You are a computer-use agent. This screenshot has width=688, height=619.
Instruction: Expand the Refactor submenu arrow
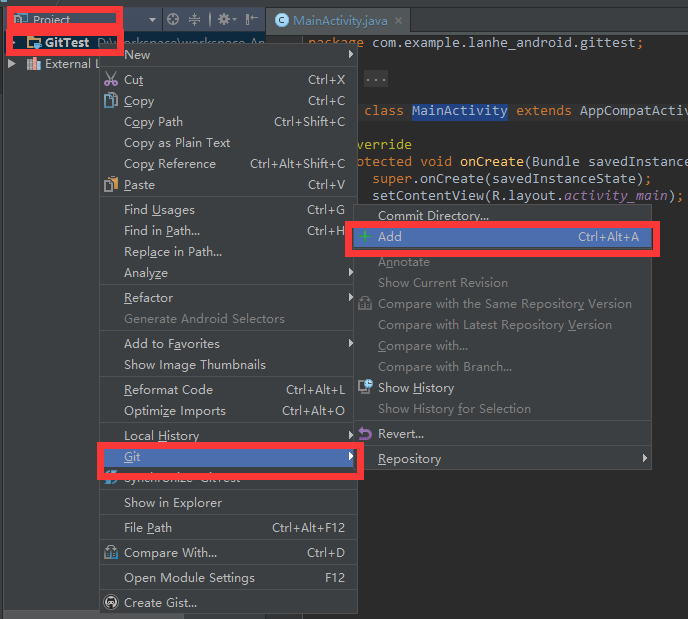coord(351,297)
